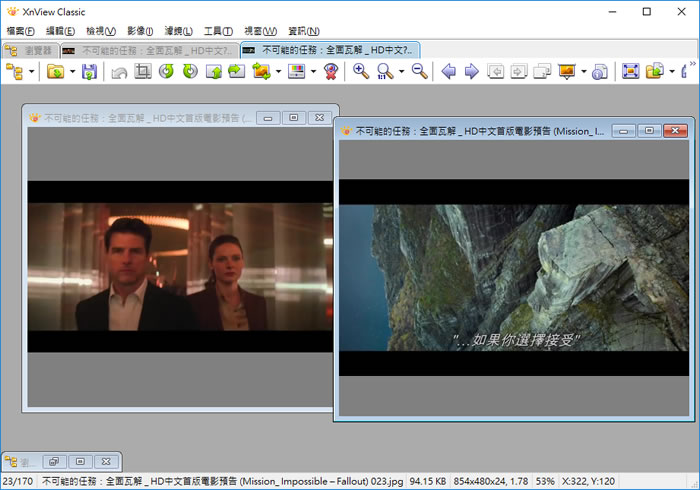Click the vertical flip icon
The image size is (700, 490).
click(x=214, y=71)
